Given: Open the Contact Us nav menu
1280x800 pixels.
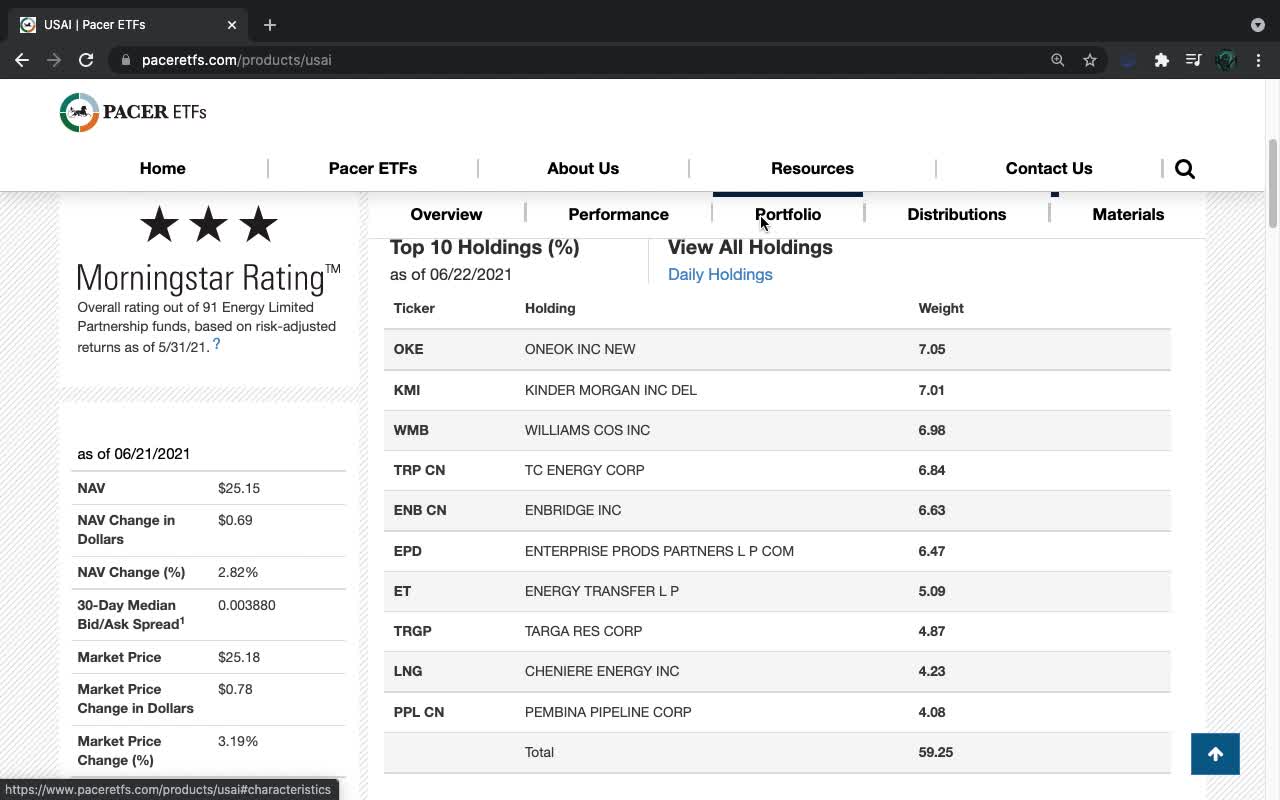Looking at the screenshot, I should [1049, 168].
